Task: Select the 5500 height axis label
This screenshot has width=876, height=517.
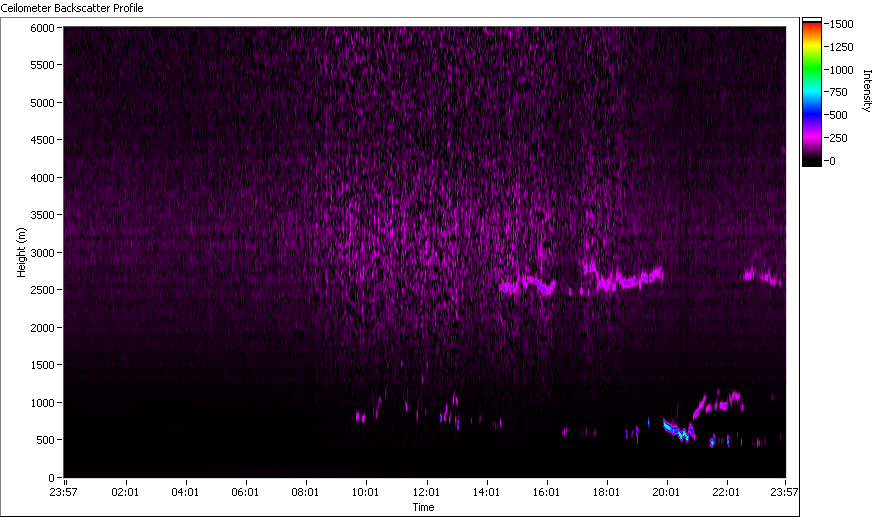Action: click(x=42, y=65)
